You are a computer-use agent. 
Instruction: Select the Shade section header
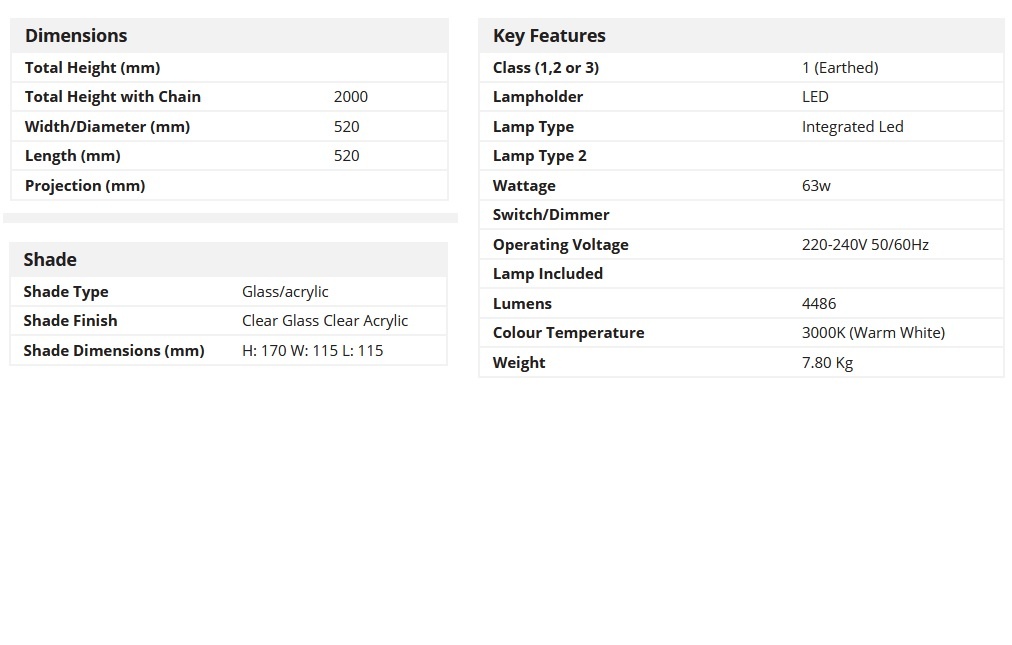click(x=50, y=260)
